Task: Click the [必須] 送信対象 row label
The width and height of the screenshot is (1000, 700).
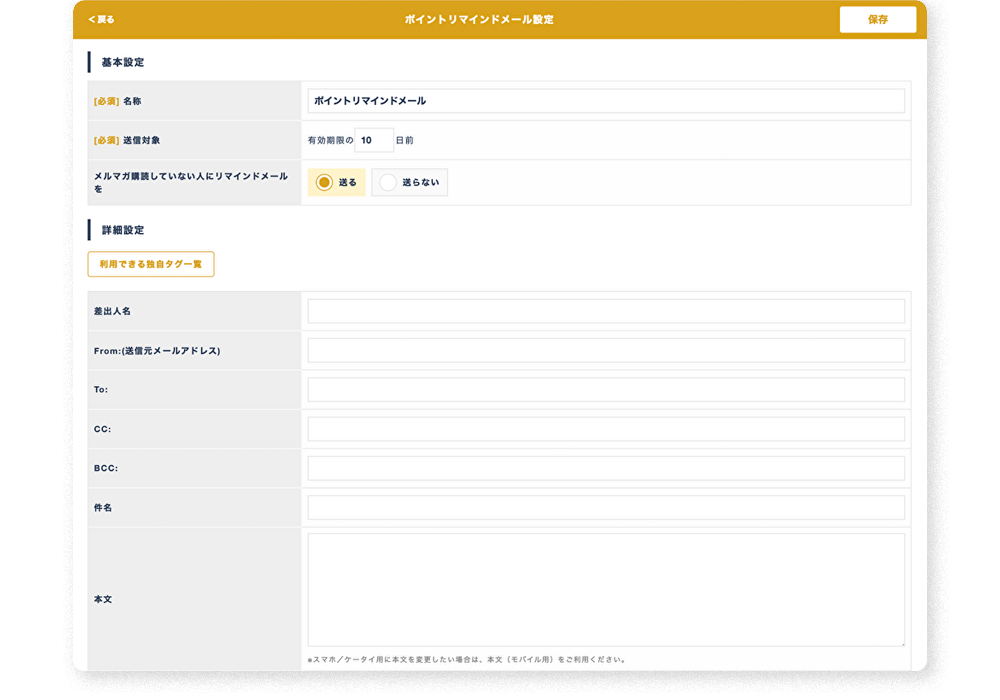Action: pos(127,141)
